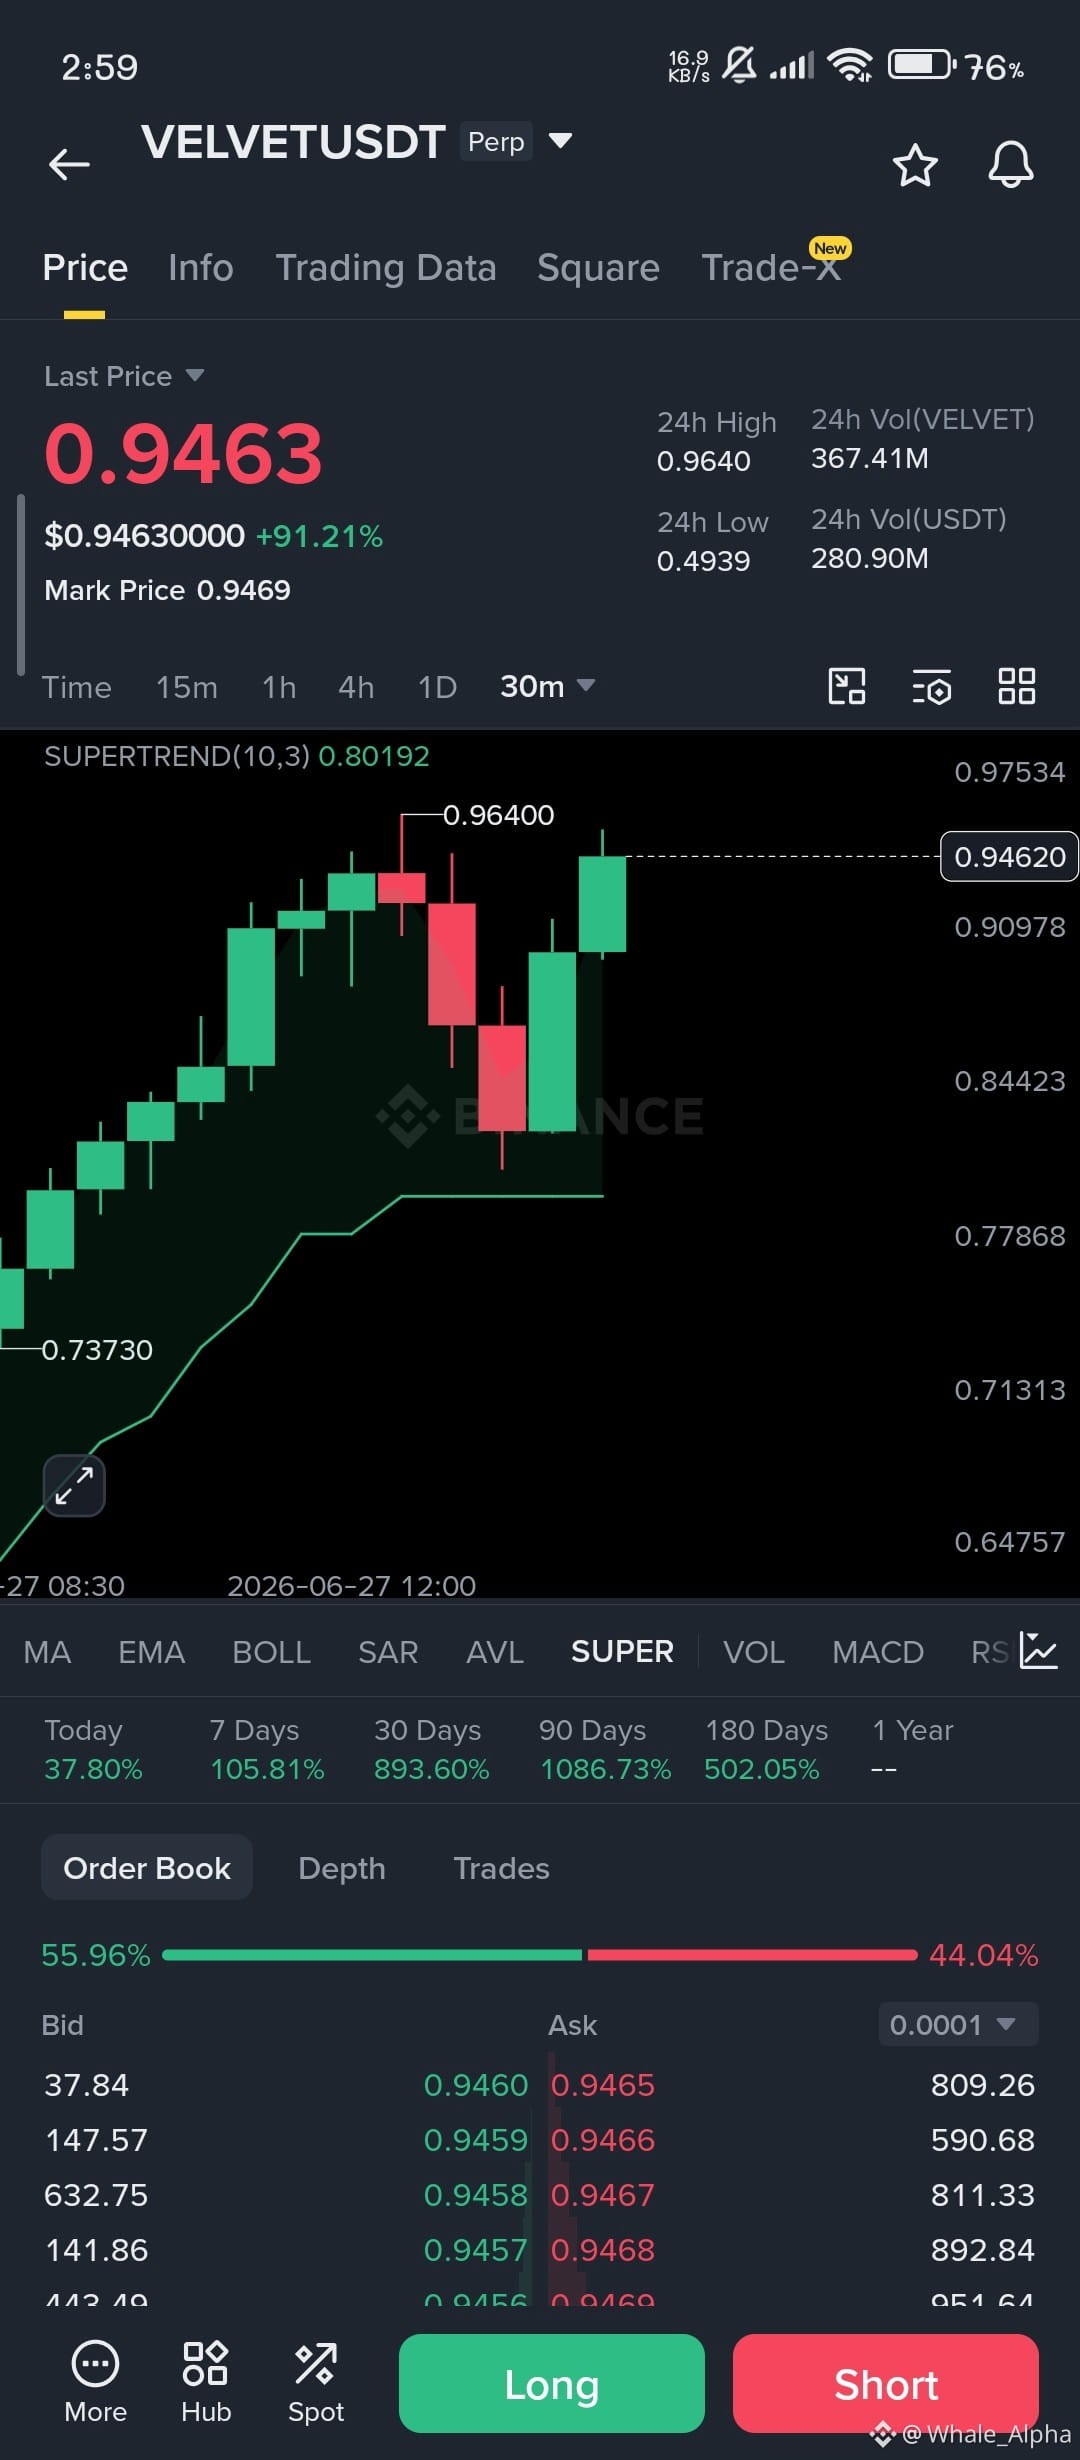Expand the VELVETUSDT pair selector arrow
The width and height of the screenshot is (1080, 2460).
click(x=561, y=141)
